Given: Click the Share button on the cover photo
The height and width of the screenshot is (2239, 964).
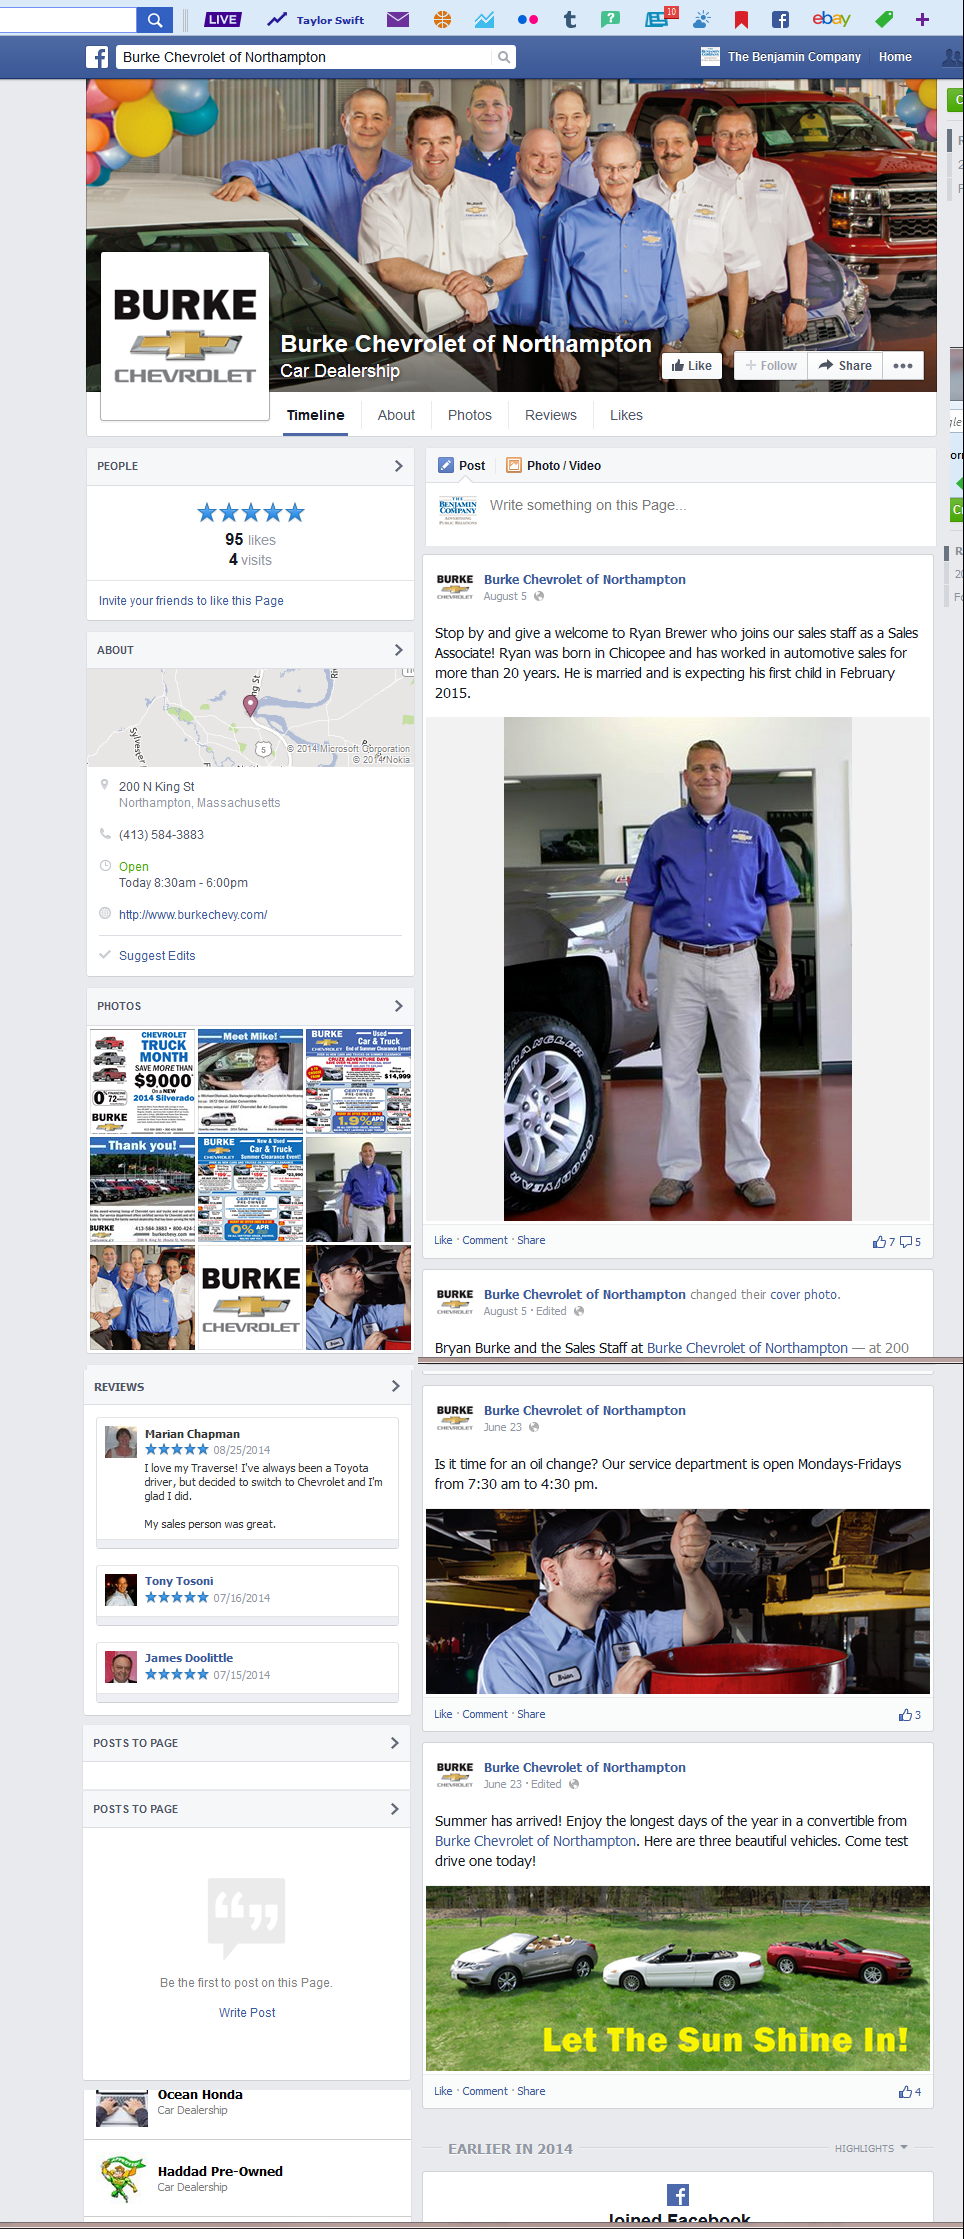Looking at the screenshot, I should 845,366.
